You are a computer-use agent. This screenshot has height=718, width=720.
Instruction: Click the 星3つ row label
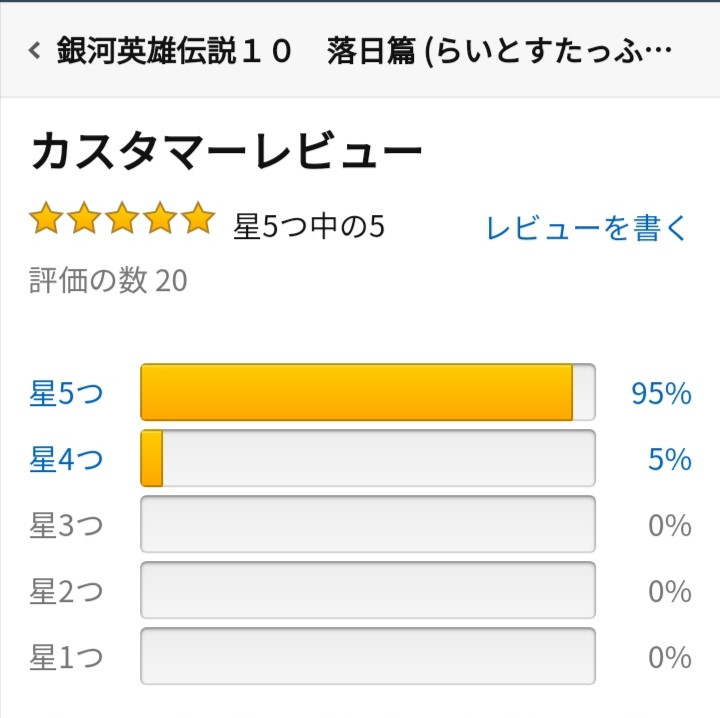tap(66, 526)
